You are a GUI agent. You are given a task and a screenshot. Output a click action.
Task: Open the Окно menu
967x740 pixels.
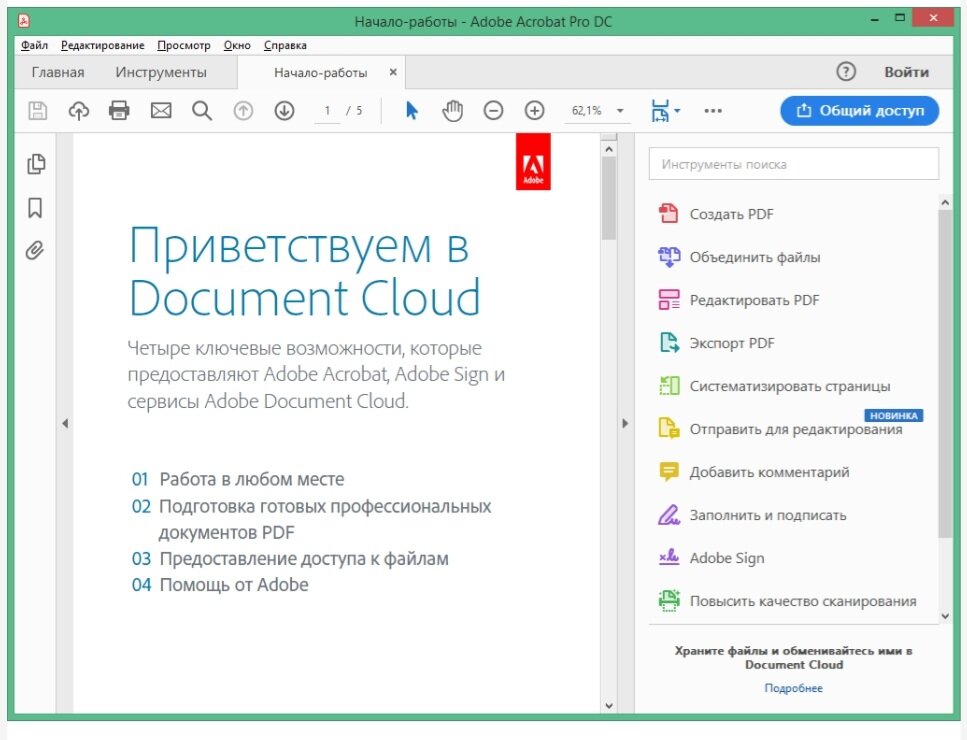tap(237, 45)
